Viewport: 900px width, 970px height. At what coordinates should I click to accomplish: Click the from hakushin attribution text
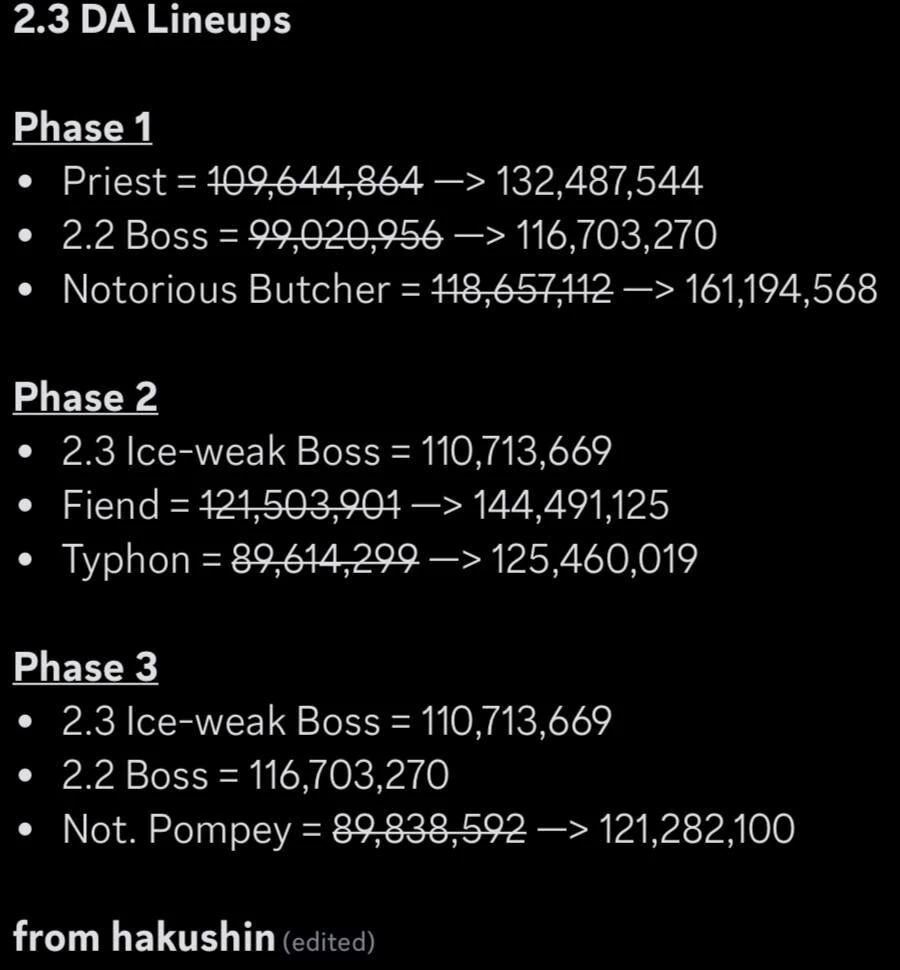click(144, 937)
